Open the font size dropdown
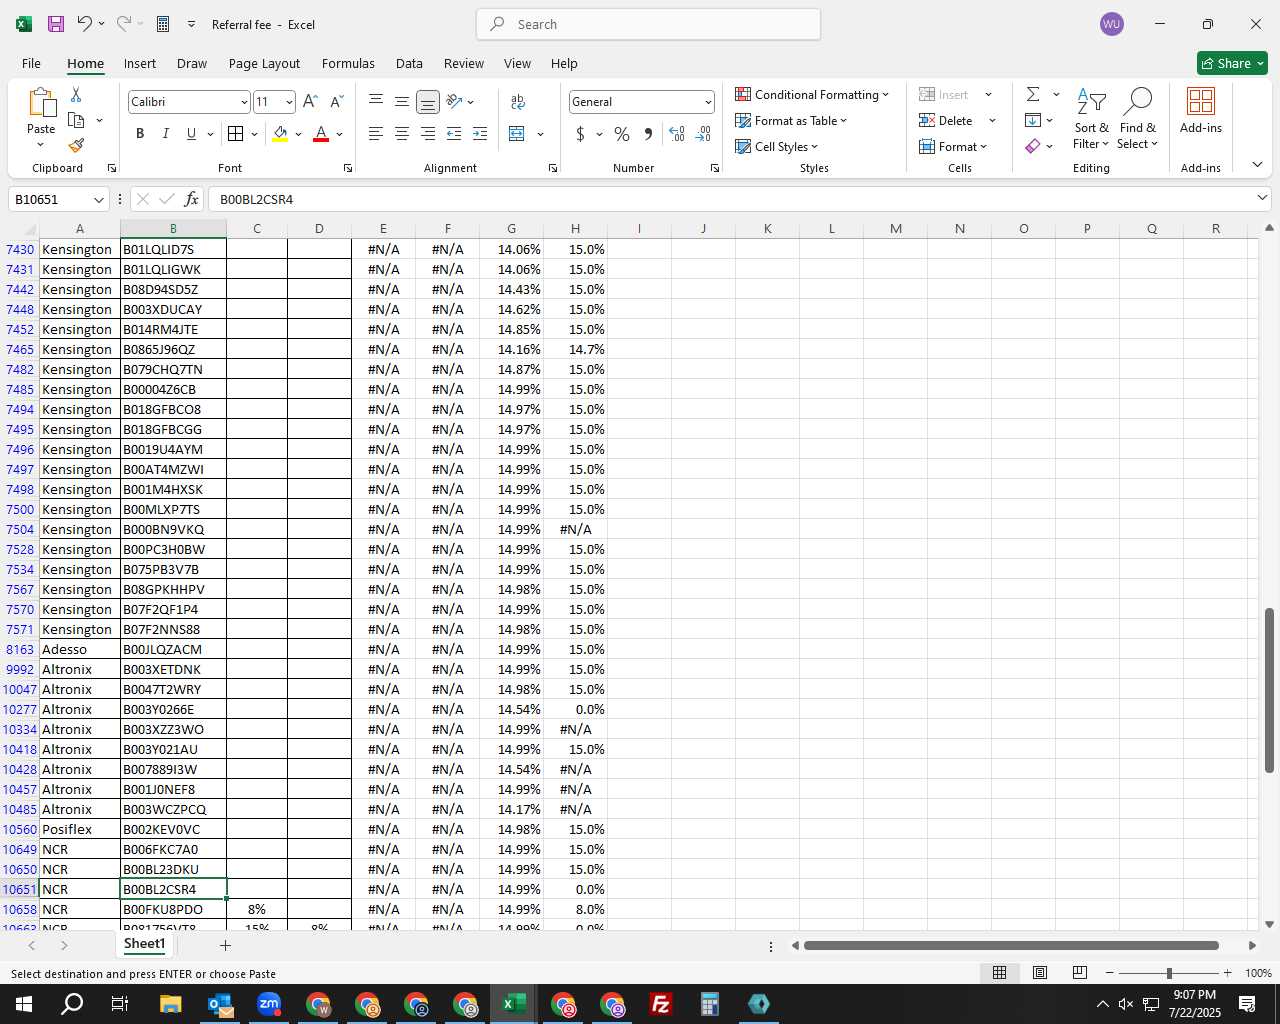 pyautogui.click(x=289, y=102)
